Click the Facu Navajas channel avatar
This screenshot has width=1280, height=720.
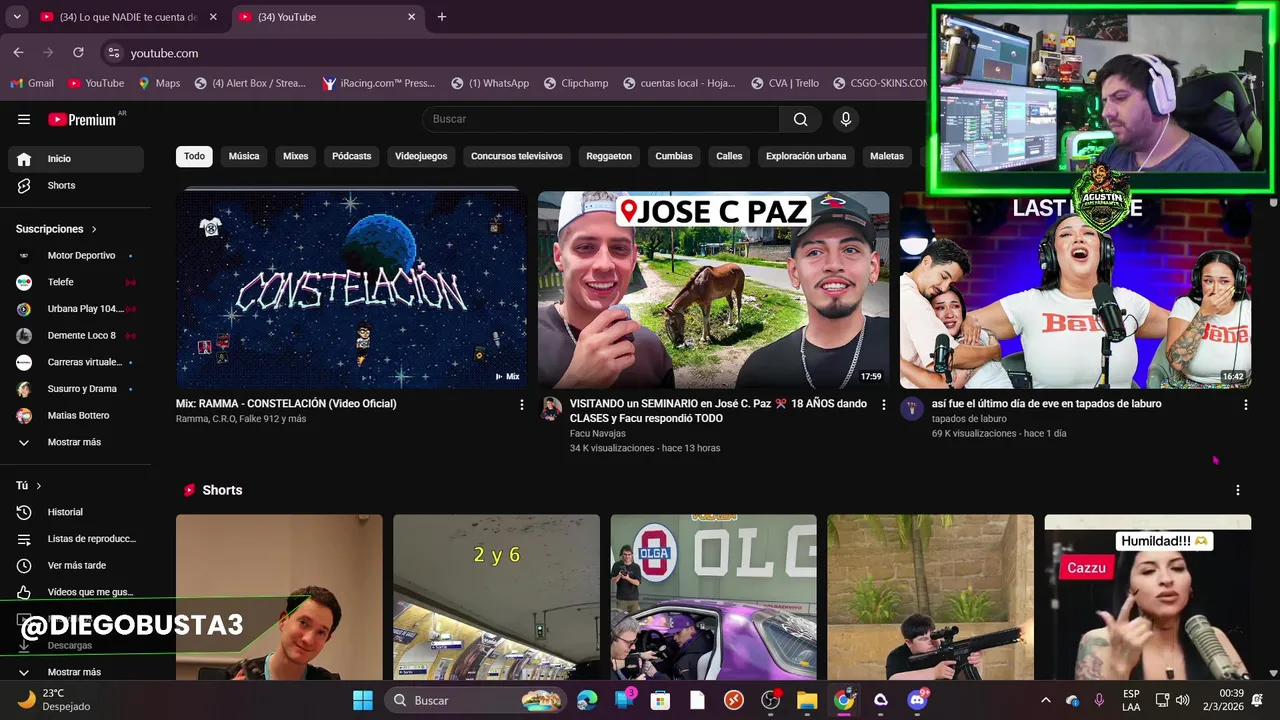(x=550, y=408)
